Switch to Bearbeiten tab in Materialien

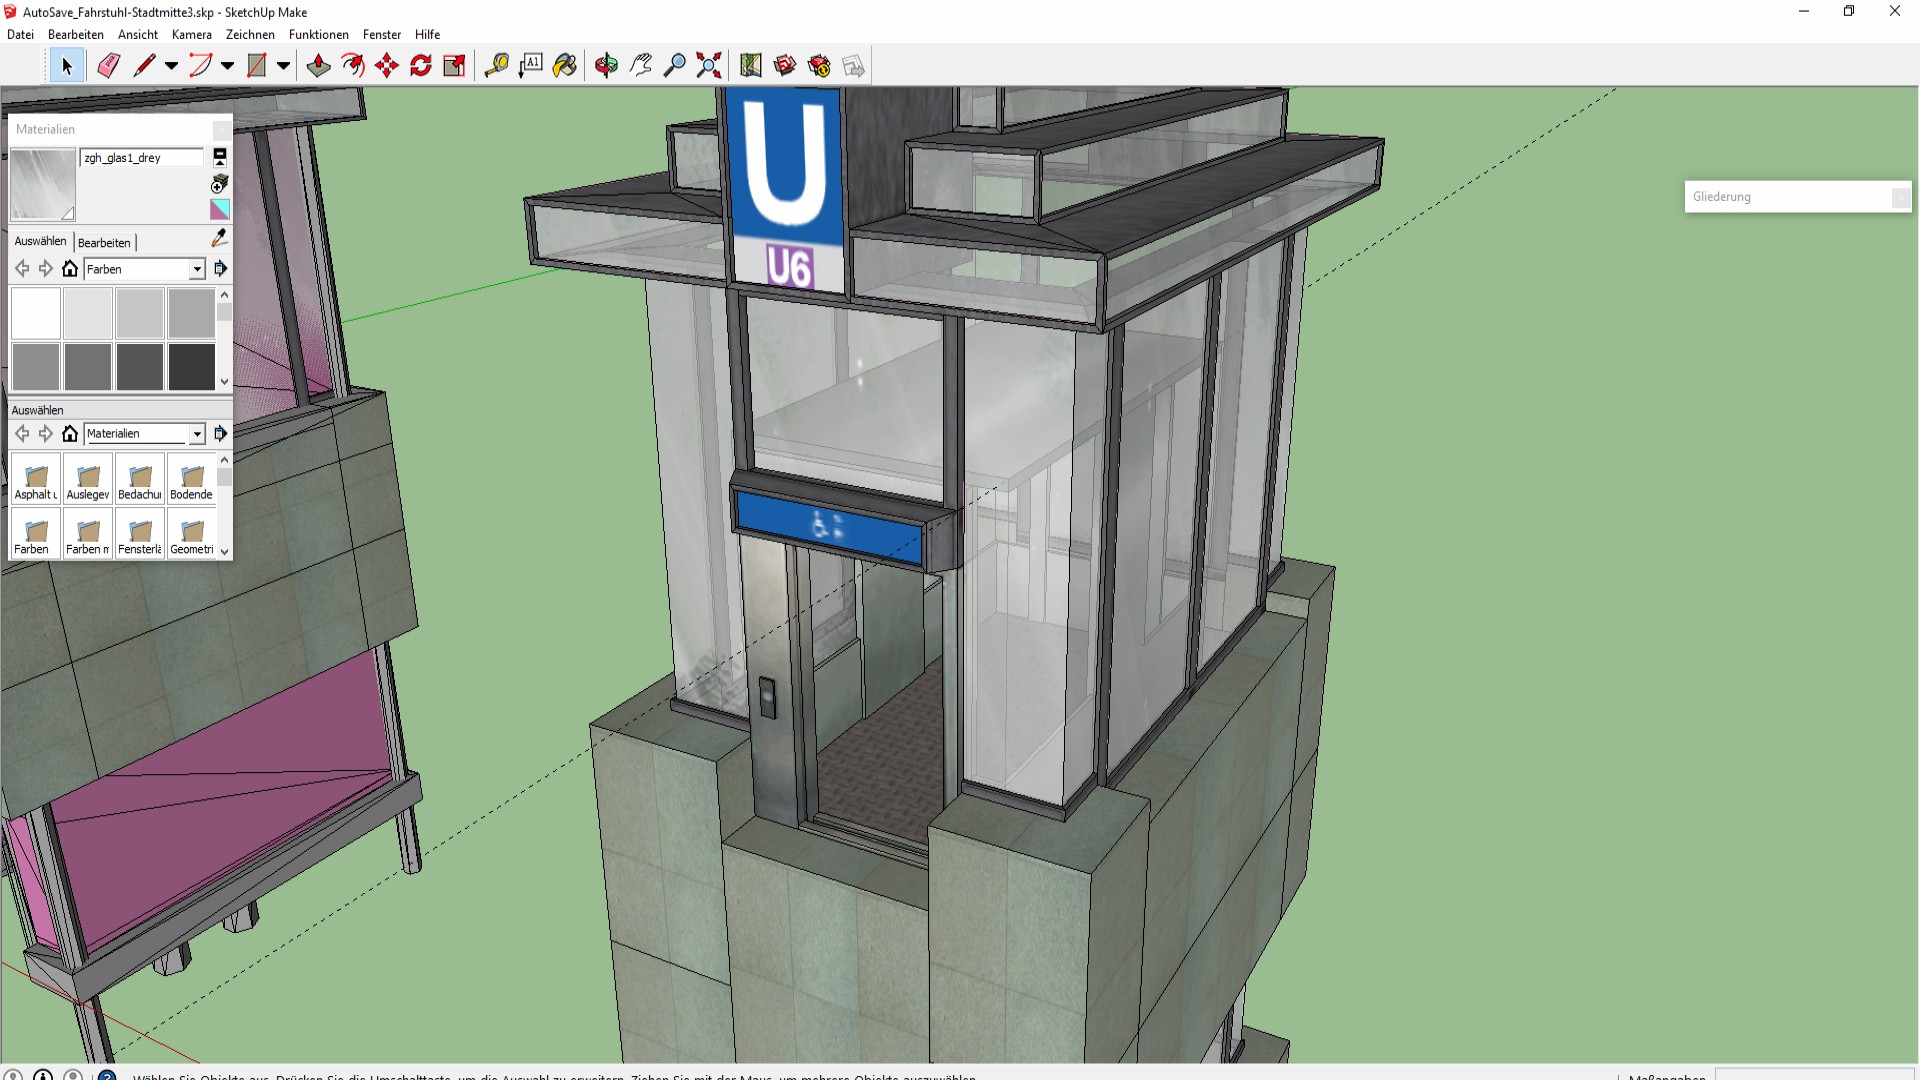(104, 243)
